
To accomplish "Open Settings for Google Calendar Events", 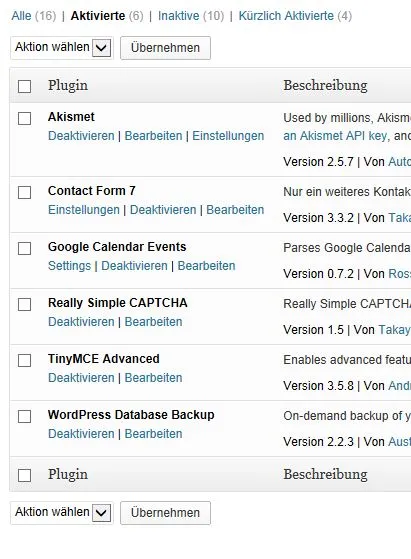I will click(70, 266).
